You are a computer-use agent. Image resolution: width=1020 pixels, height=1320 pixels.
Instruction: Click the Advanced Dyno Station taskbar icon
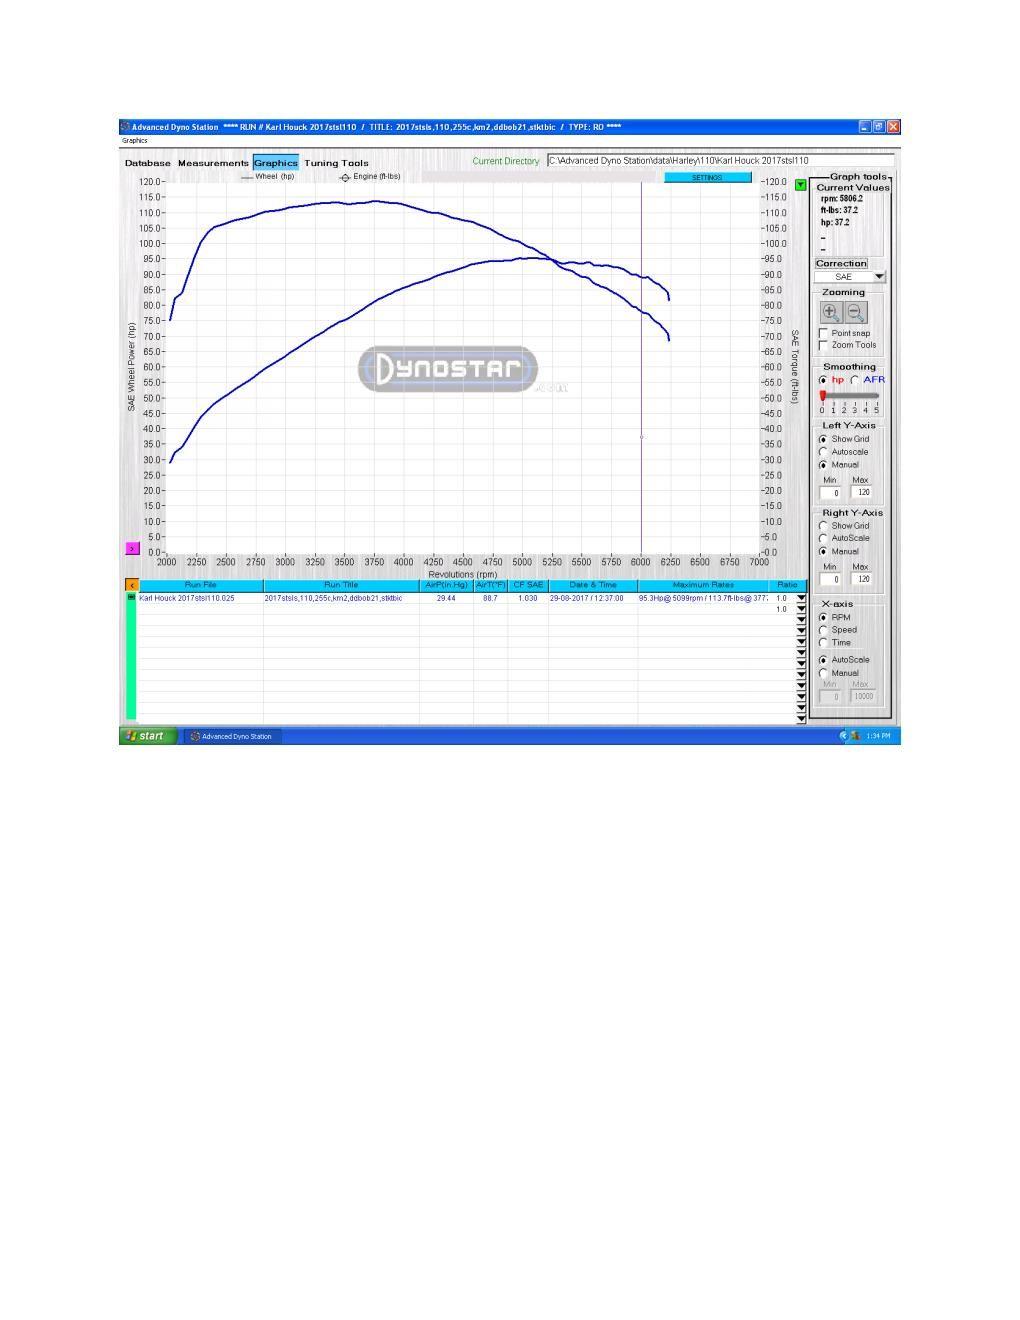[231, 736]
